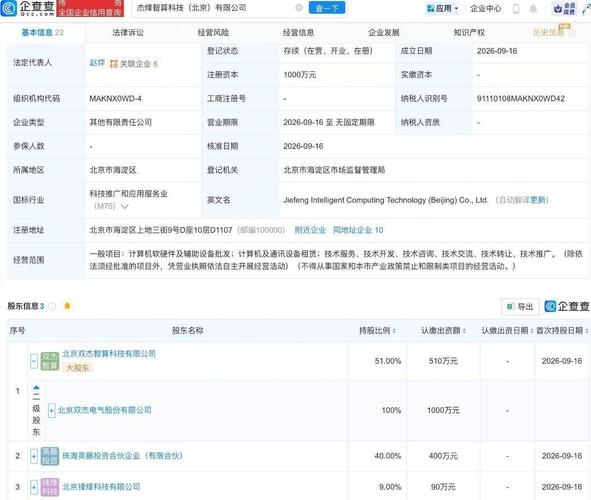Viewport: 591px width, 500px height.
Task: Click the 会员 crown icon
Action: pyautogui.click(x=564, y=9)
